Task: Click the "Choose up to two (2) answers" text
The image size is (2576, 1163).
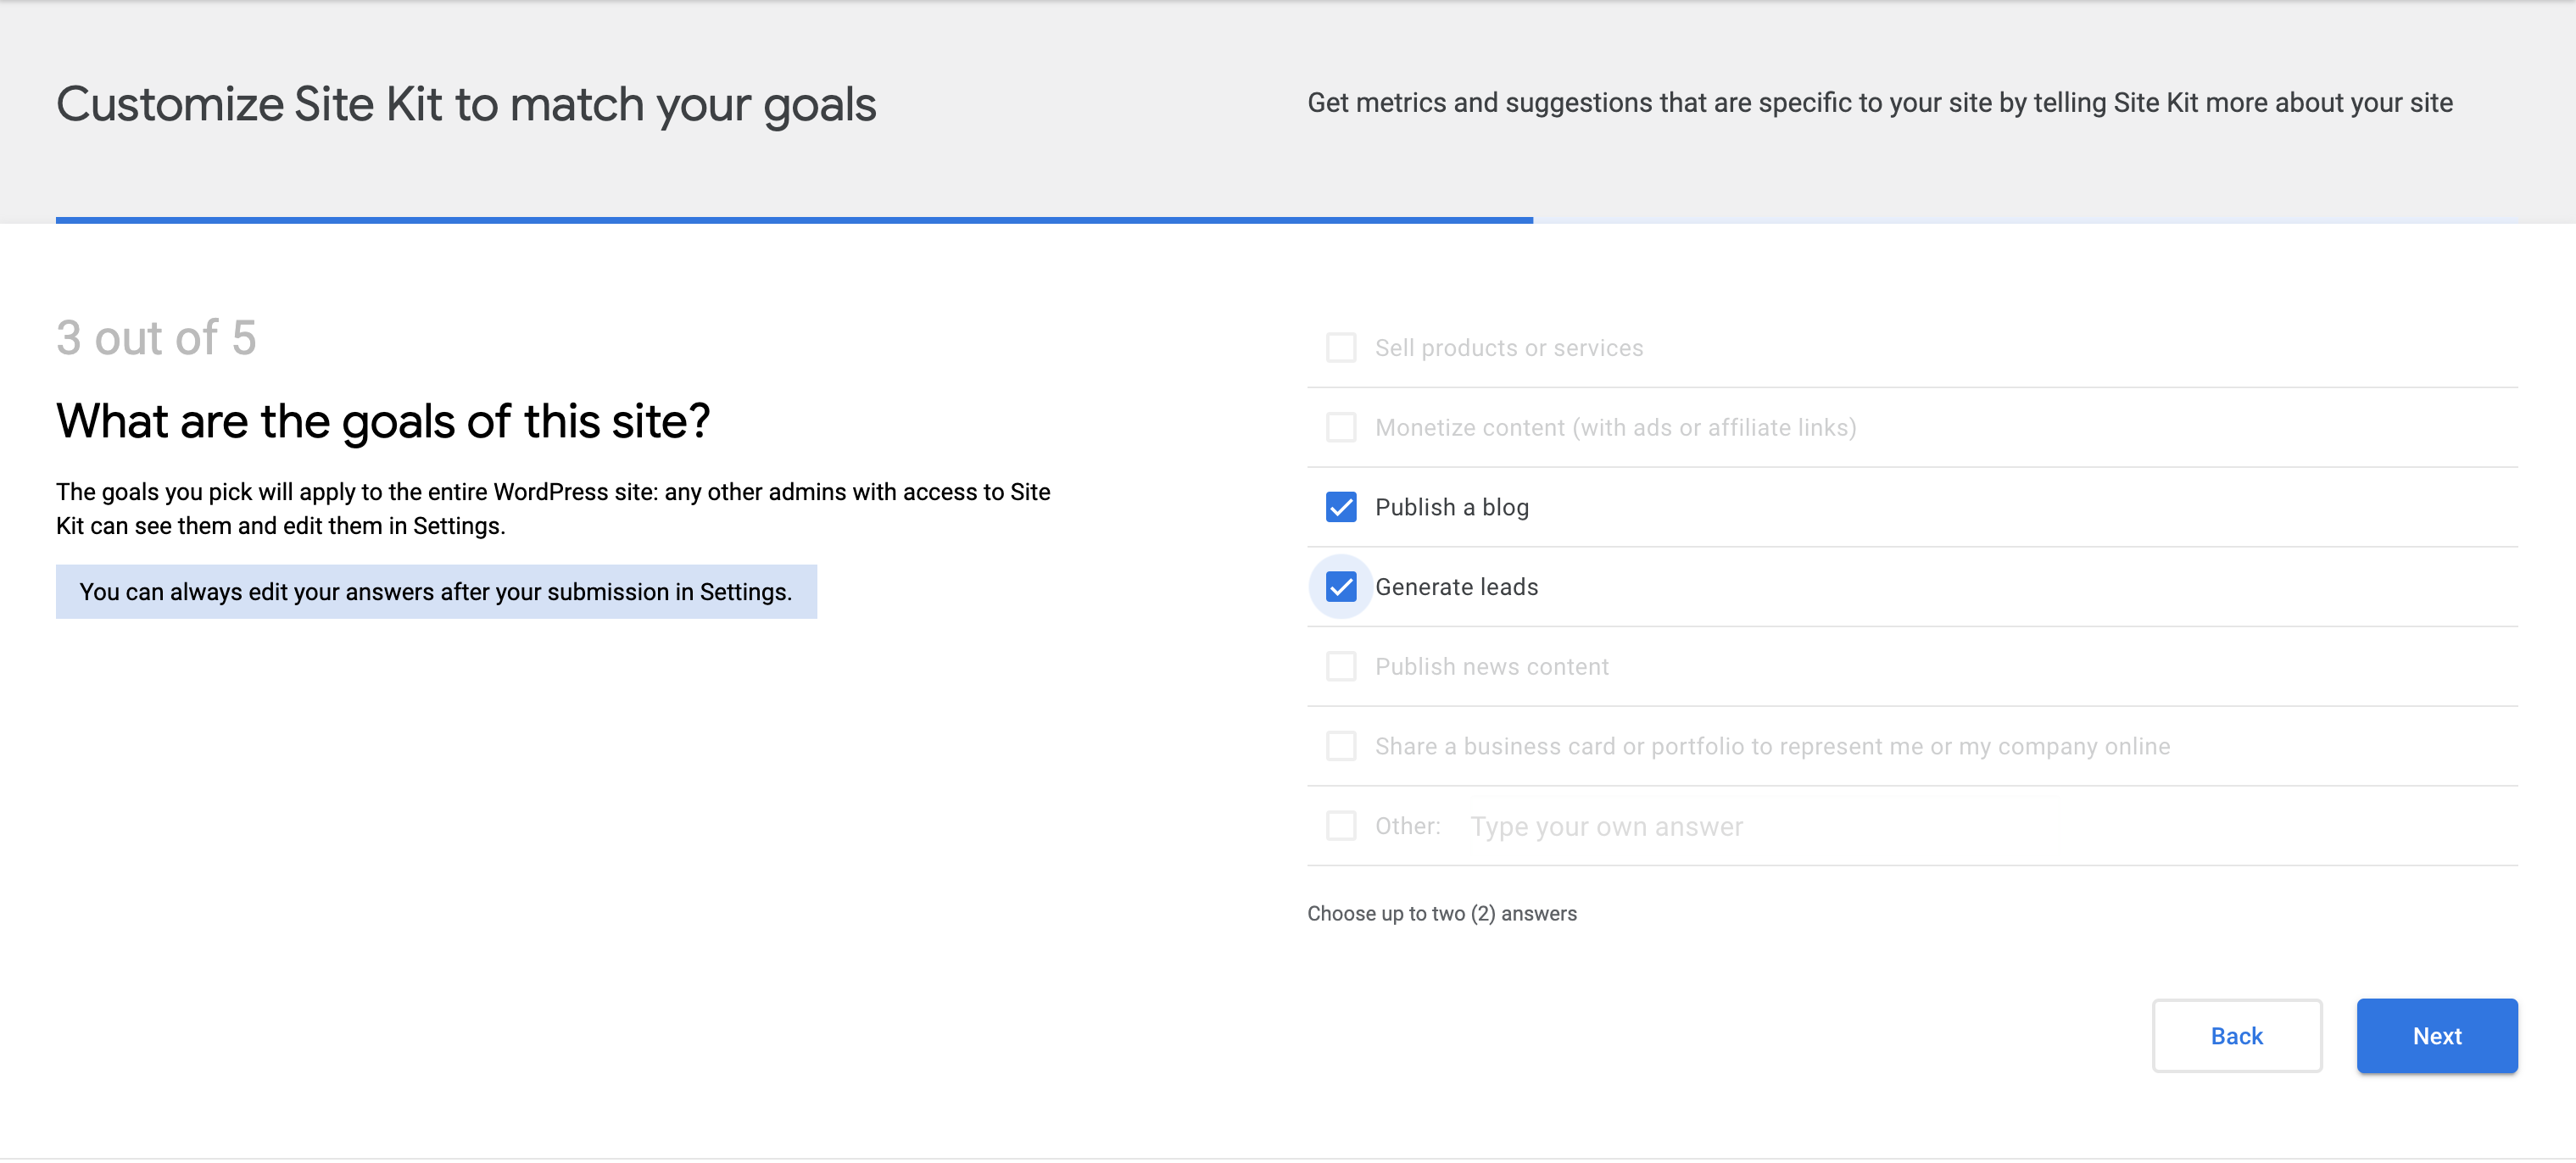Action: tap(1441, 913)
